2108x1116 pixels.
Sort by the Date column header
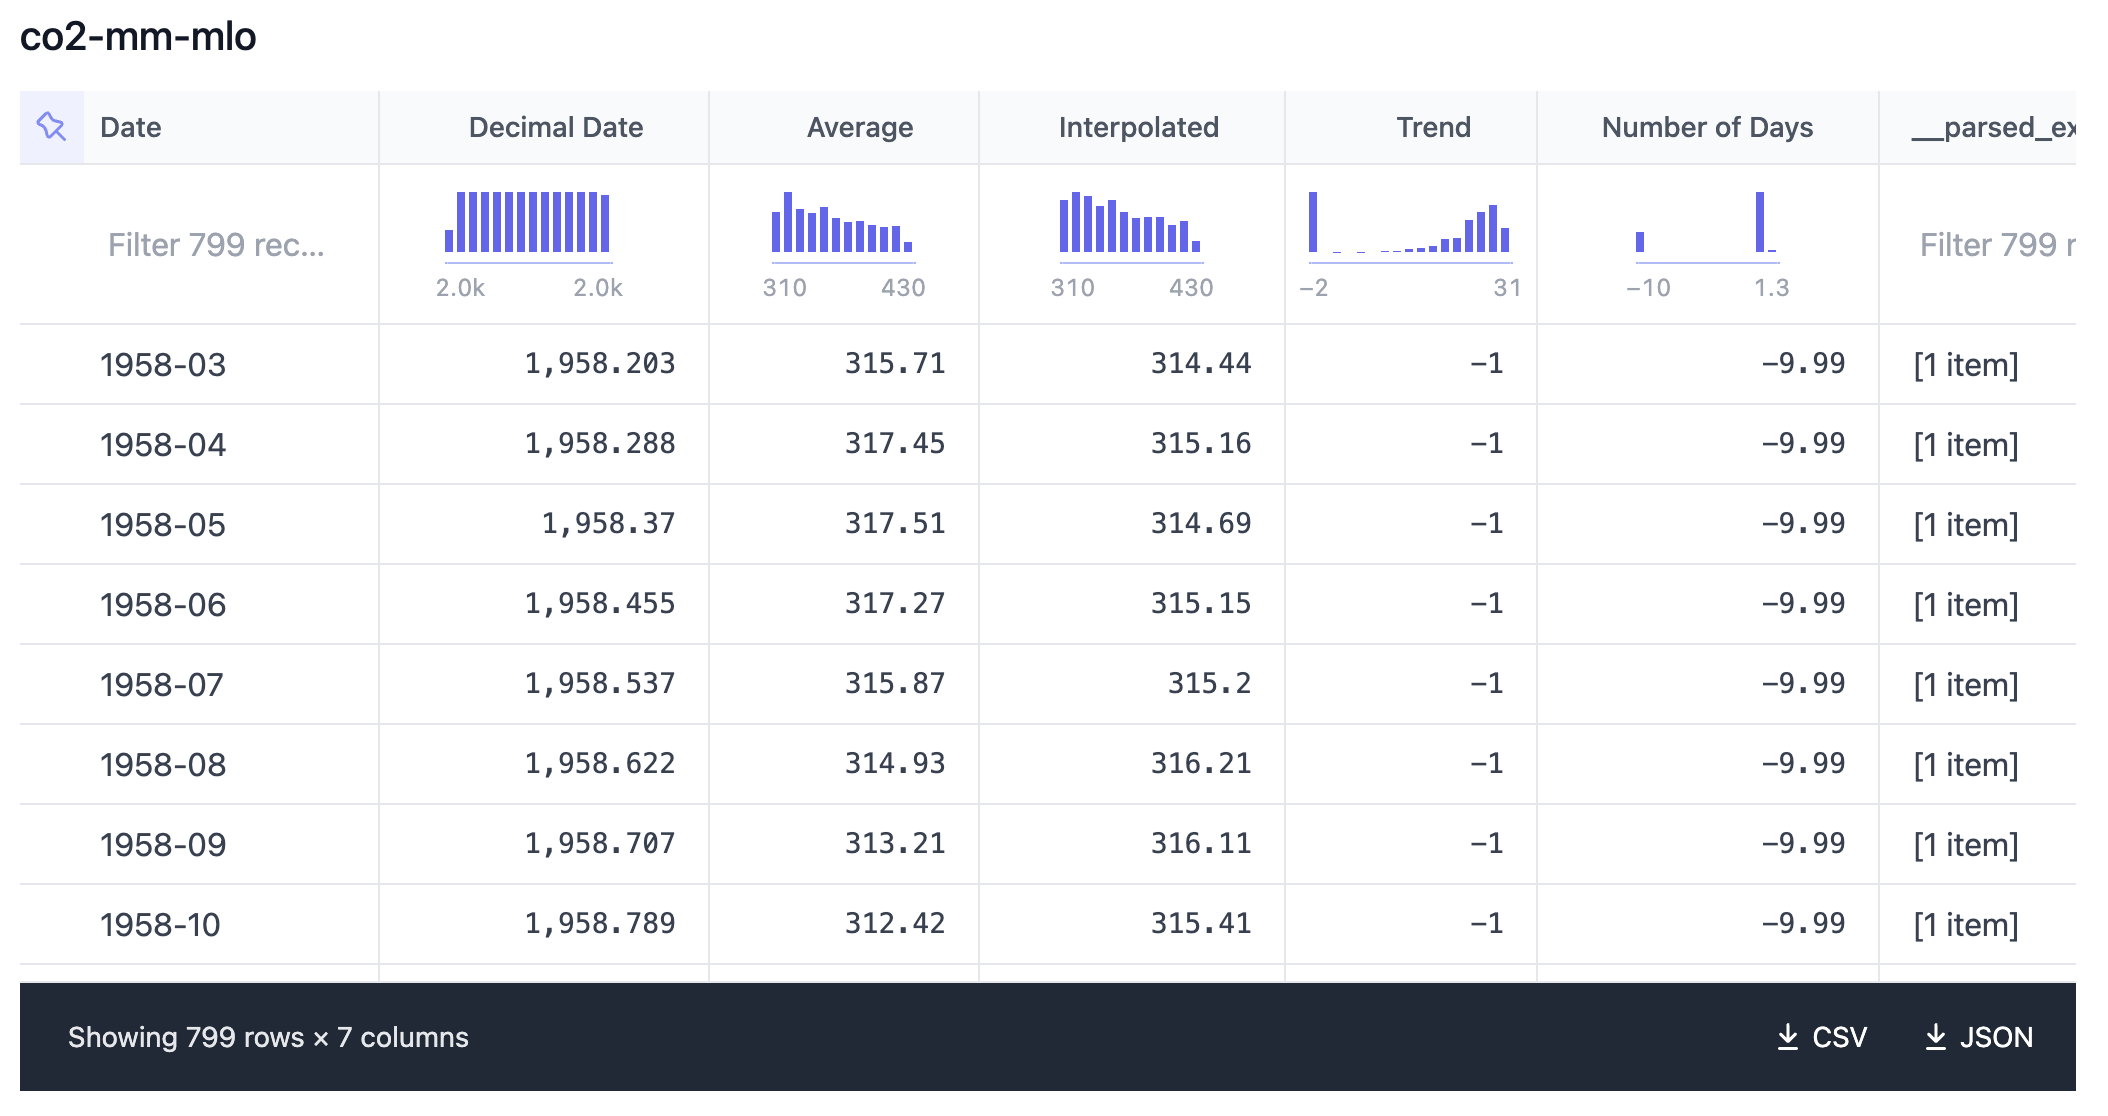(x=131, y=127)
